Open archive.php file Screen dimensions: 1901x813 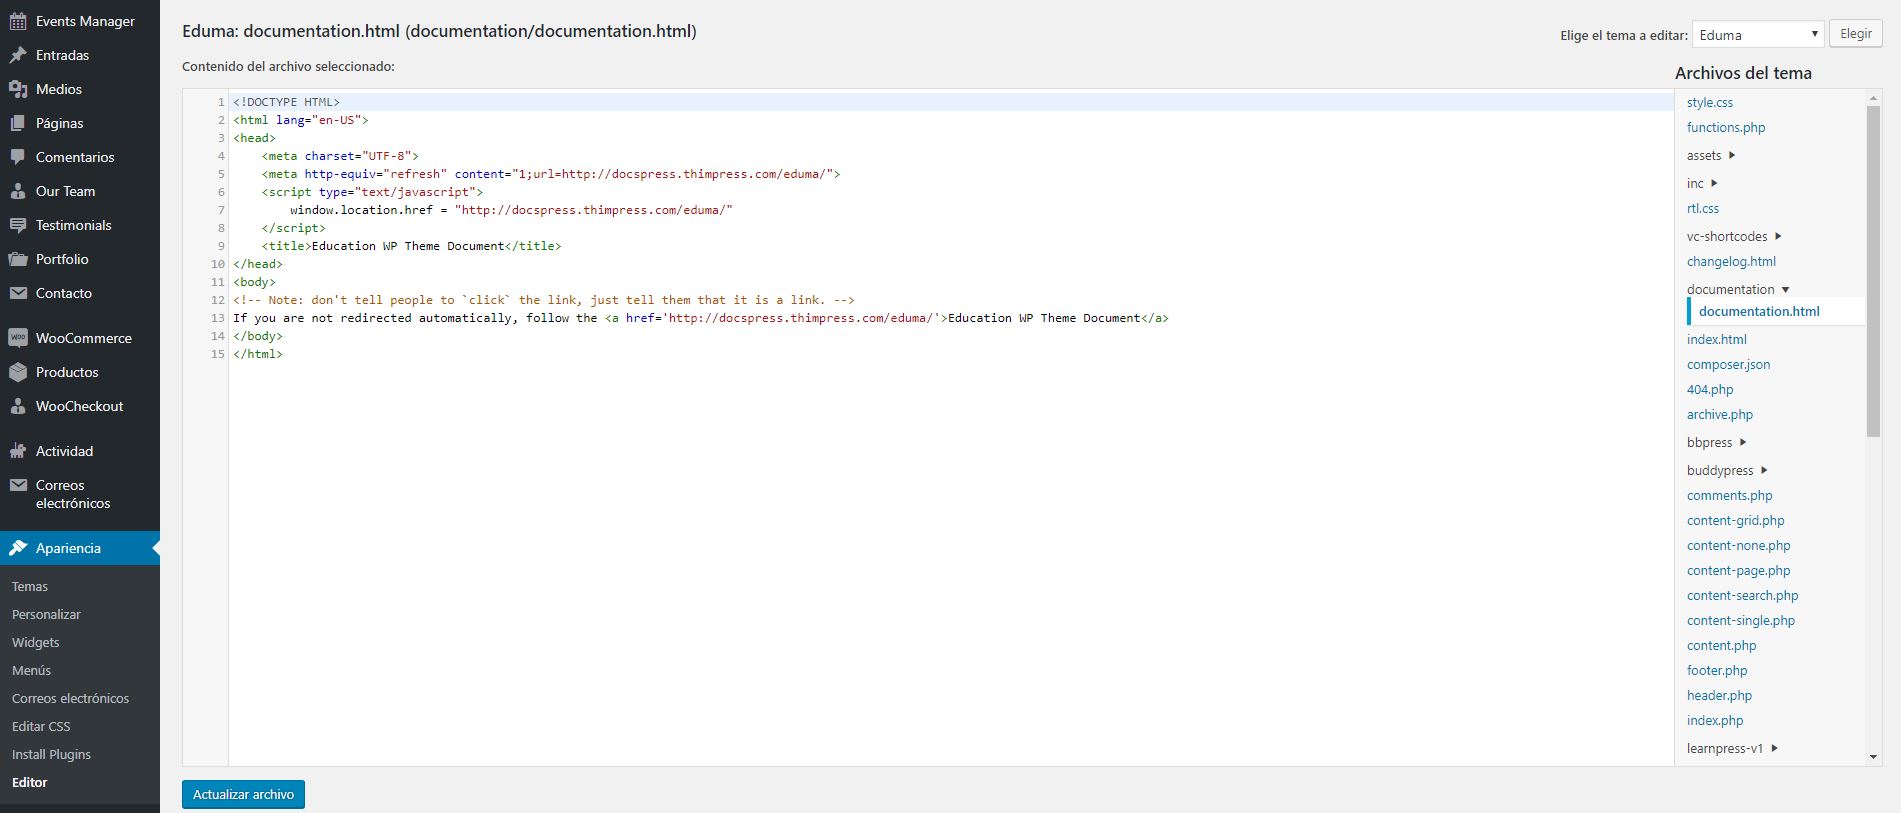coord(1720,415)
